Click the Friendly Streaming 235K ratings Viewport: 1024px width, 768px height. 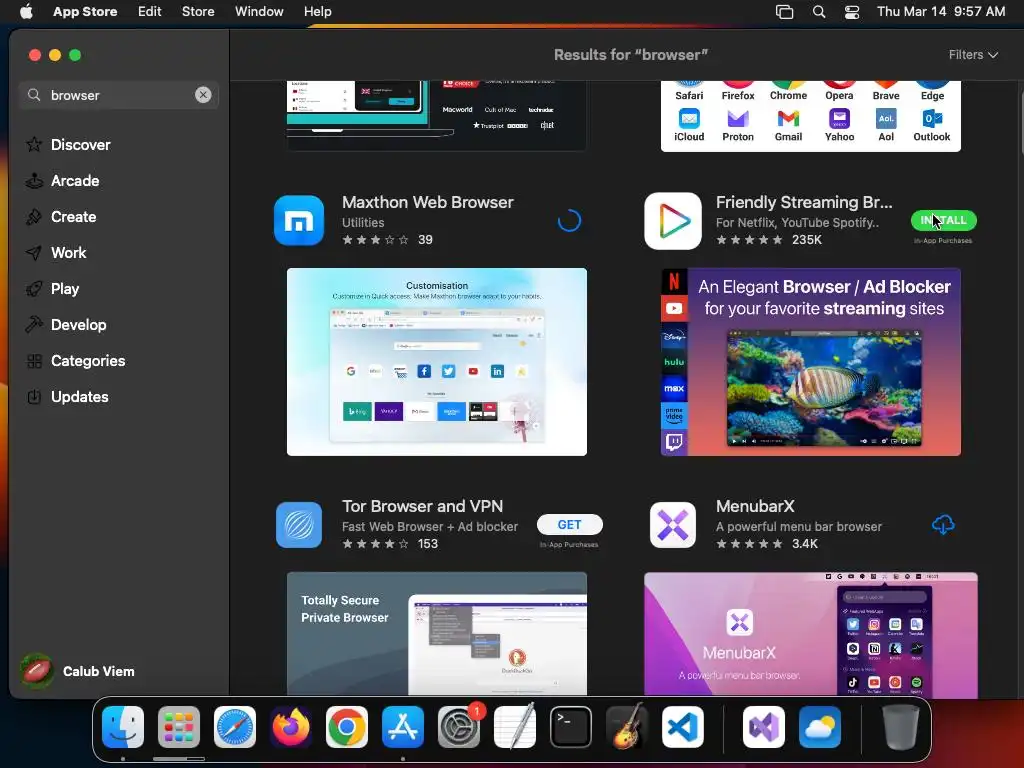coord(769,240)
